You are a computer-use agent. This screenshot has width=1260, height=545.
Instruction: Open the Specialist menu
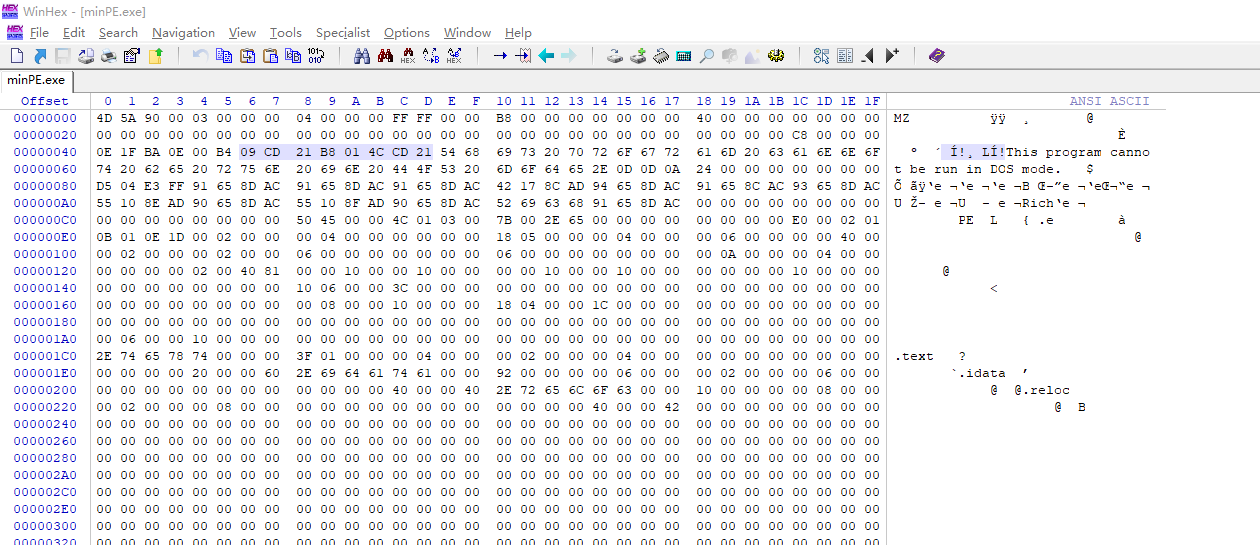click(342, 33)
